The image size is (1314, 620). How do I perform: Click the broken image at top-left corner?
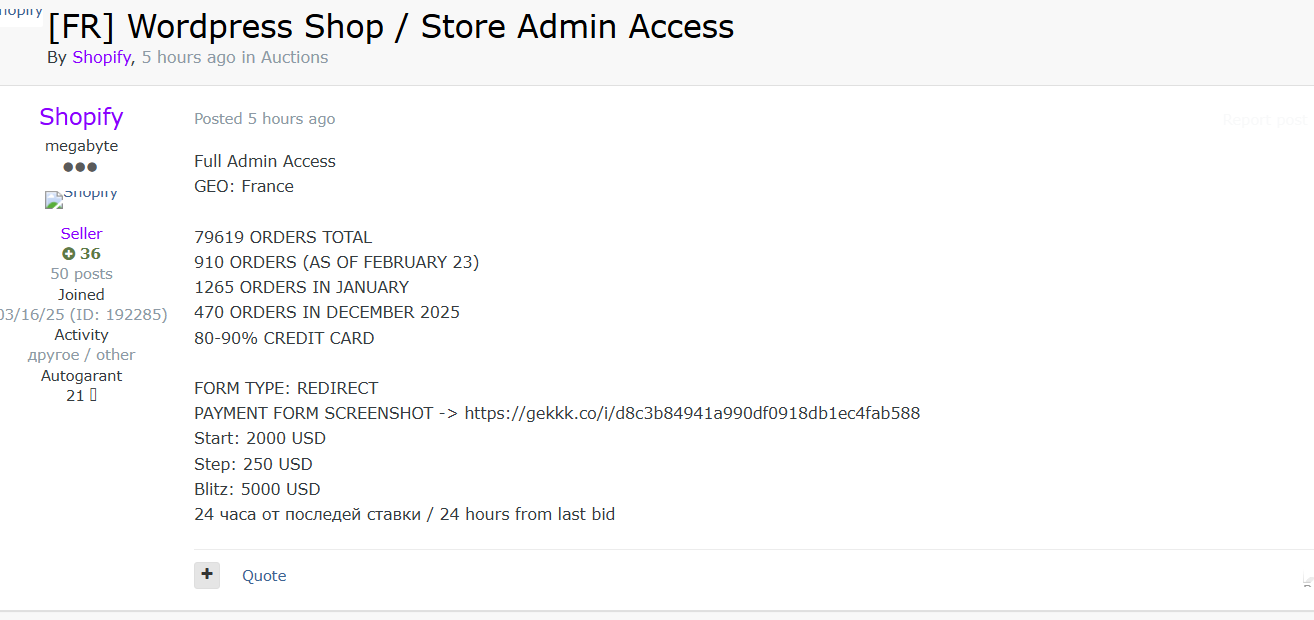tap(20, 11)
